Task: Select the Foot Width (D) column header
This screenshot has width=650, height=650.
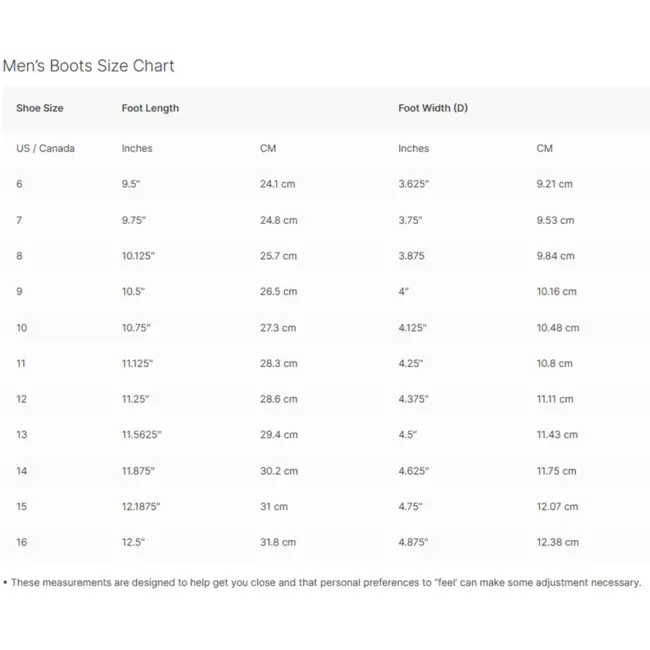Action: tap(432, 108)
